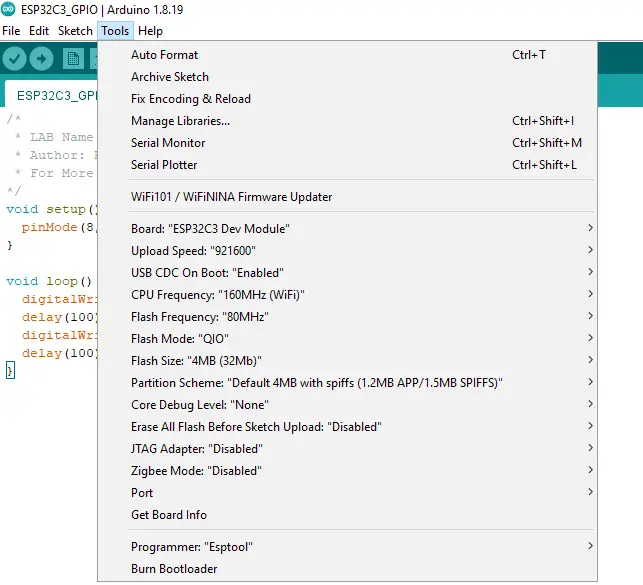Screen dimensions: 643x585
Task: Expand the Port submenu
Action: 142,493
